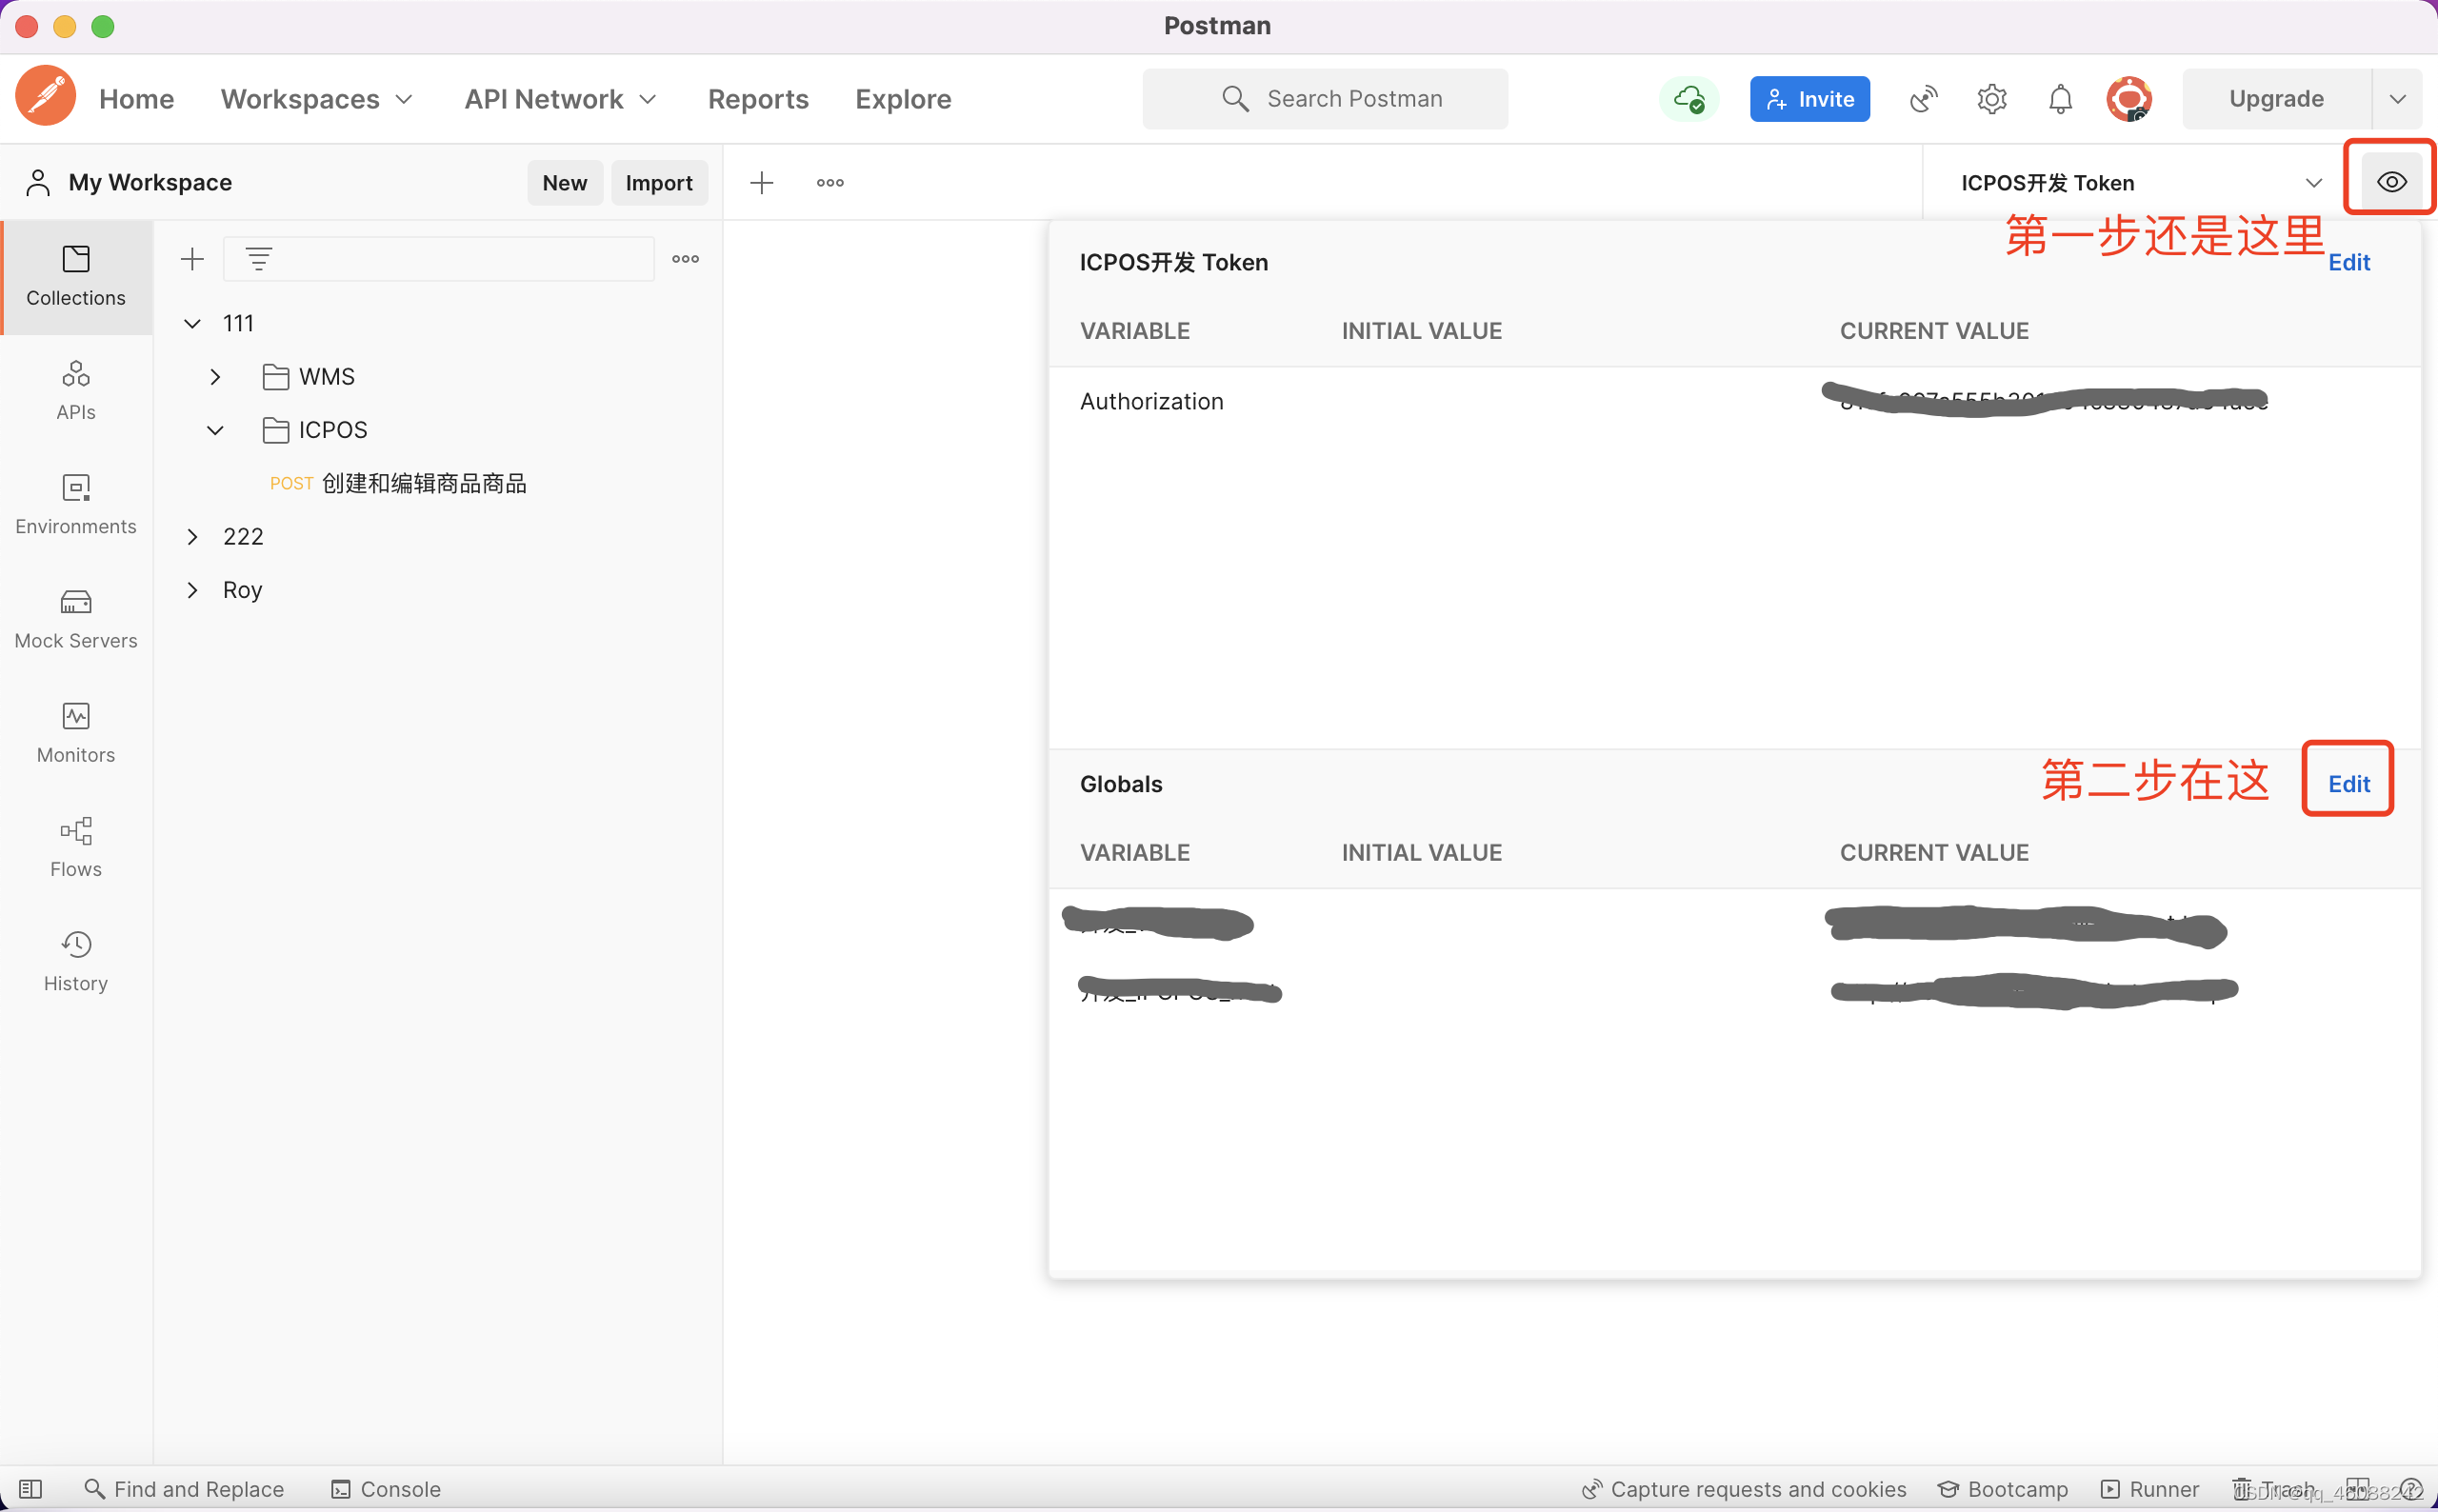Viewport: 2438px width, 1512px height.
Task: Click the Import button
Action: pyautogui.click(x=658, y=183)
